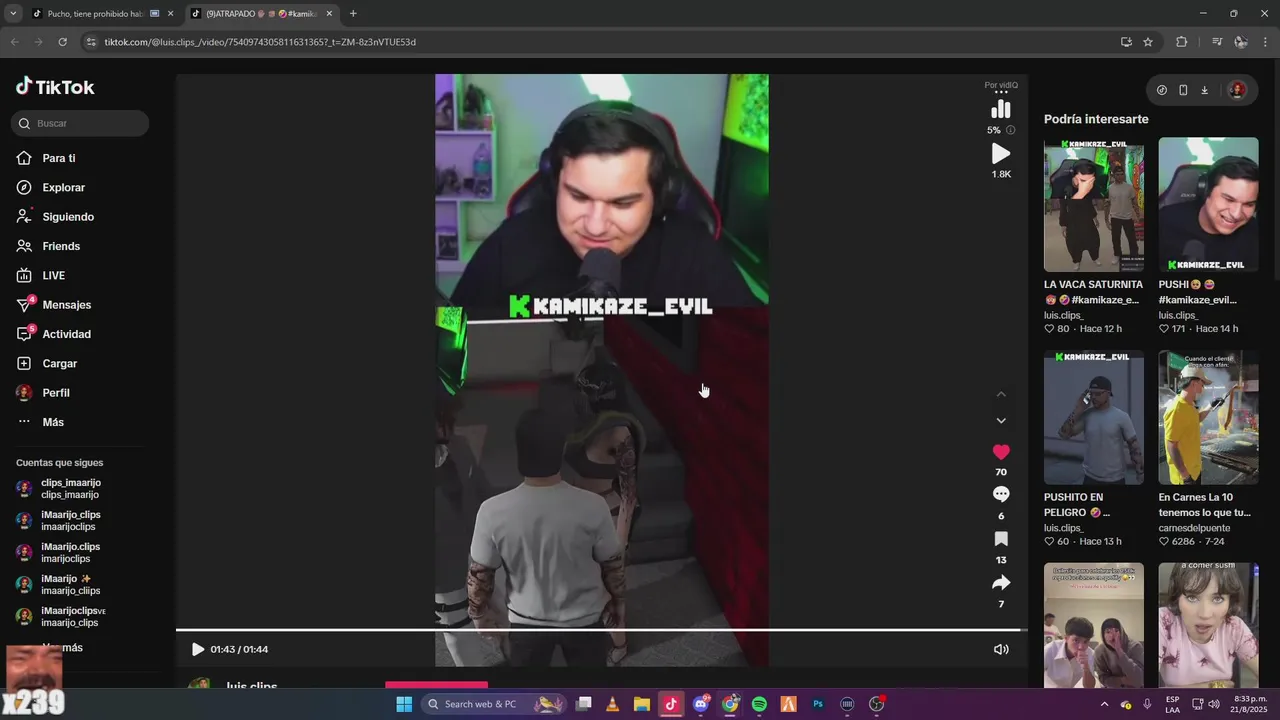Open the En Carnes La 10 video thumbnail
Viewport: 1280px width, 720px height.
tap(1208, 417)
